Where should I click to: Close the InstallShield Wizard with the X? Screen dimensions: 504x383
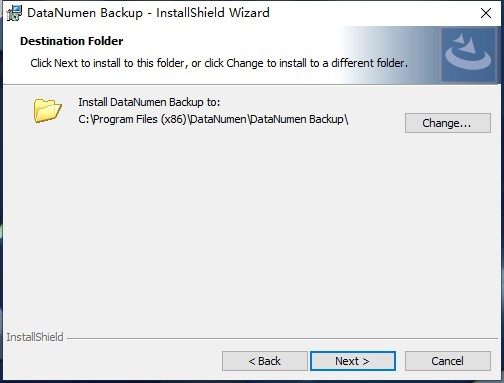[x=486, y=13]
